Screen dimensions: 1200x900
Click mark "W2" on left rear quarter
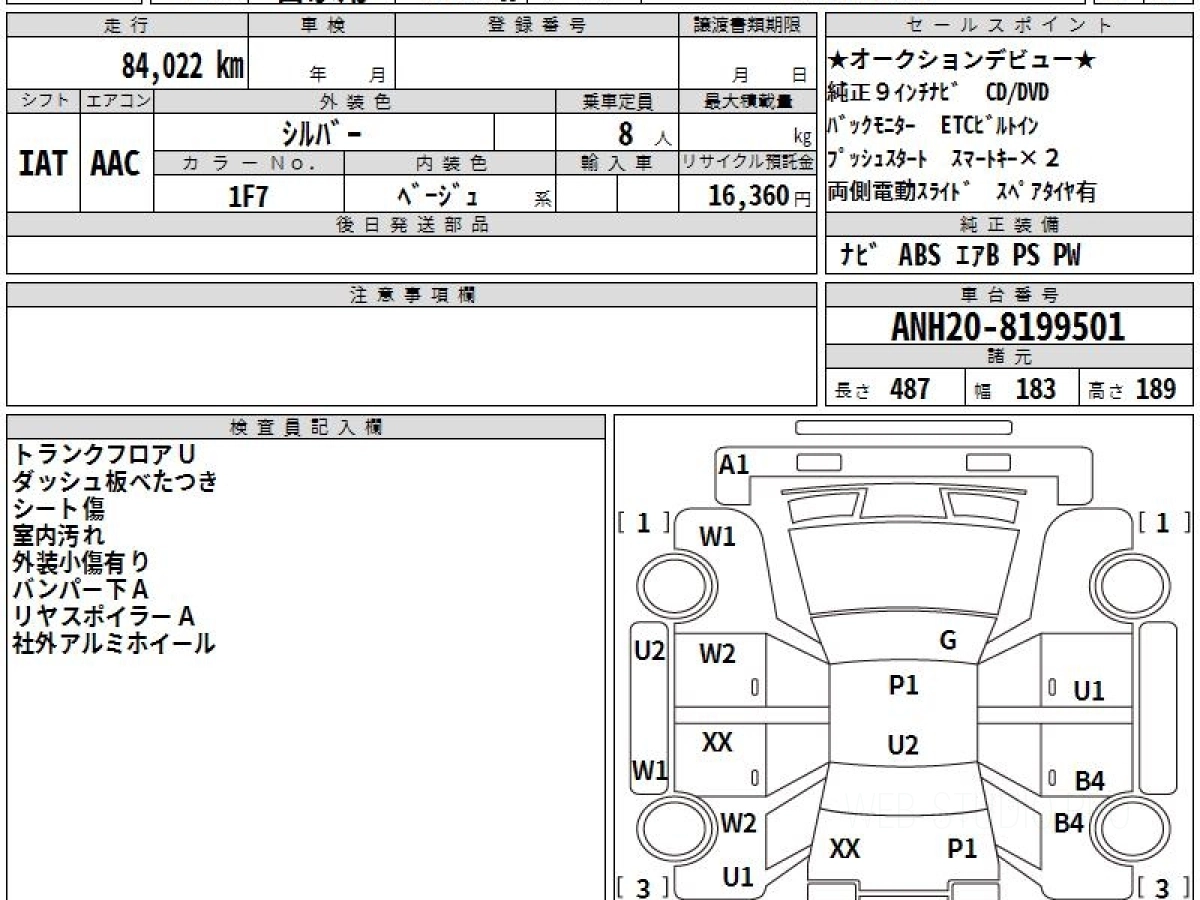tap(739, 824)
